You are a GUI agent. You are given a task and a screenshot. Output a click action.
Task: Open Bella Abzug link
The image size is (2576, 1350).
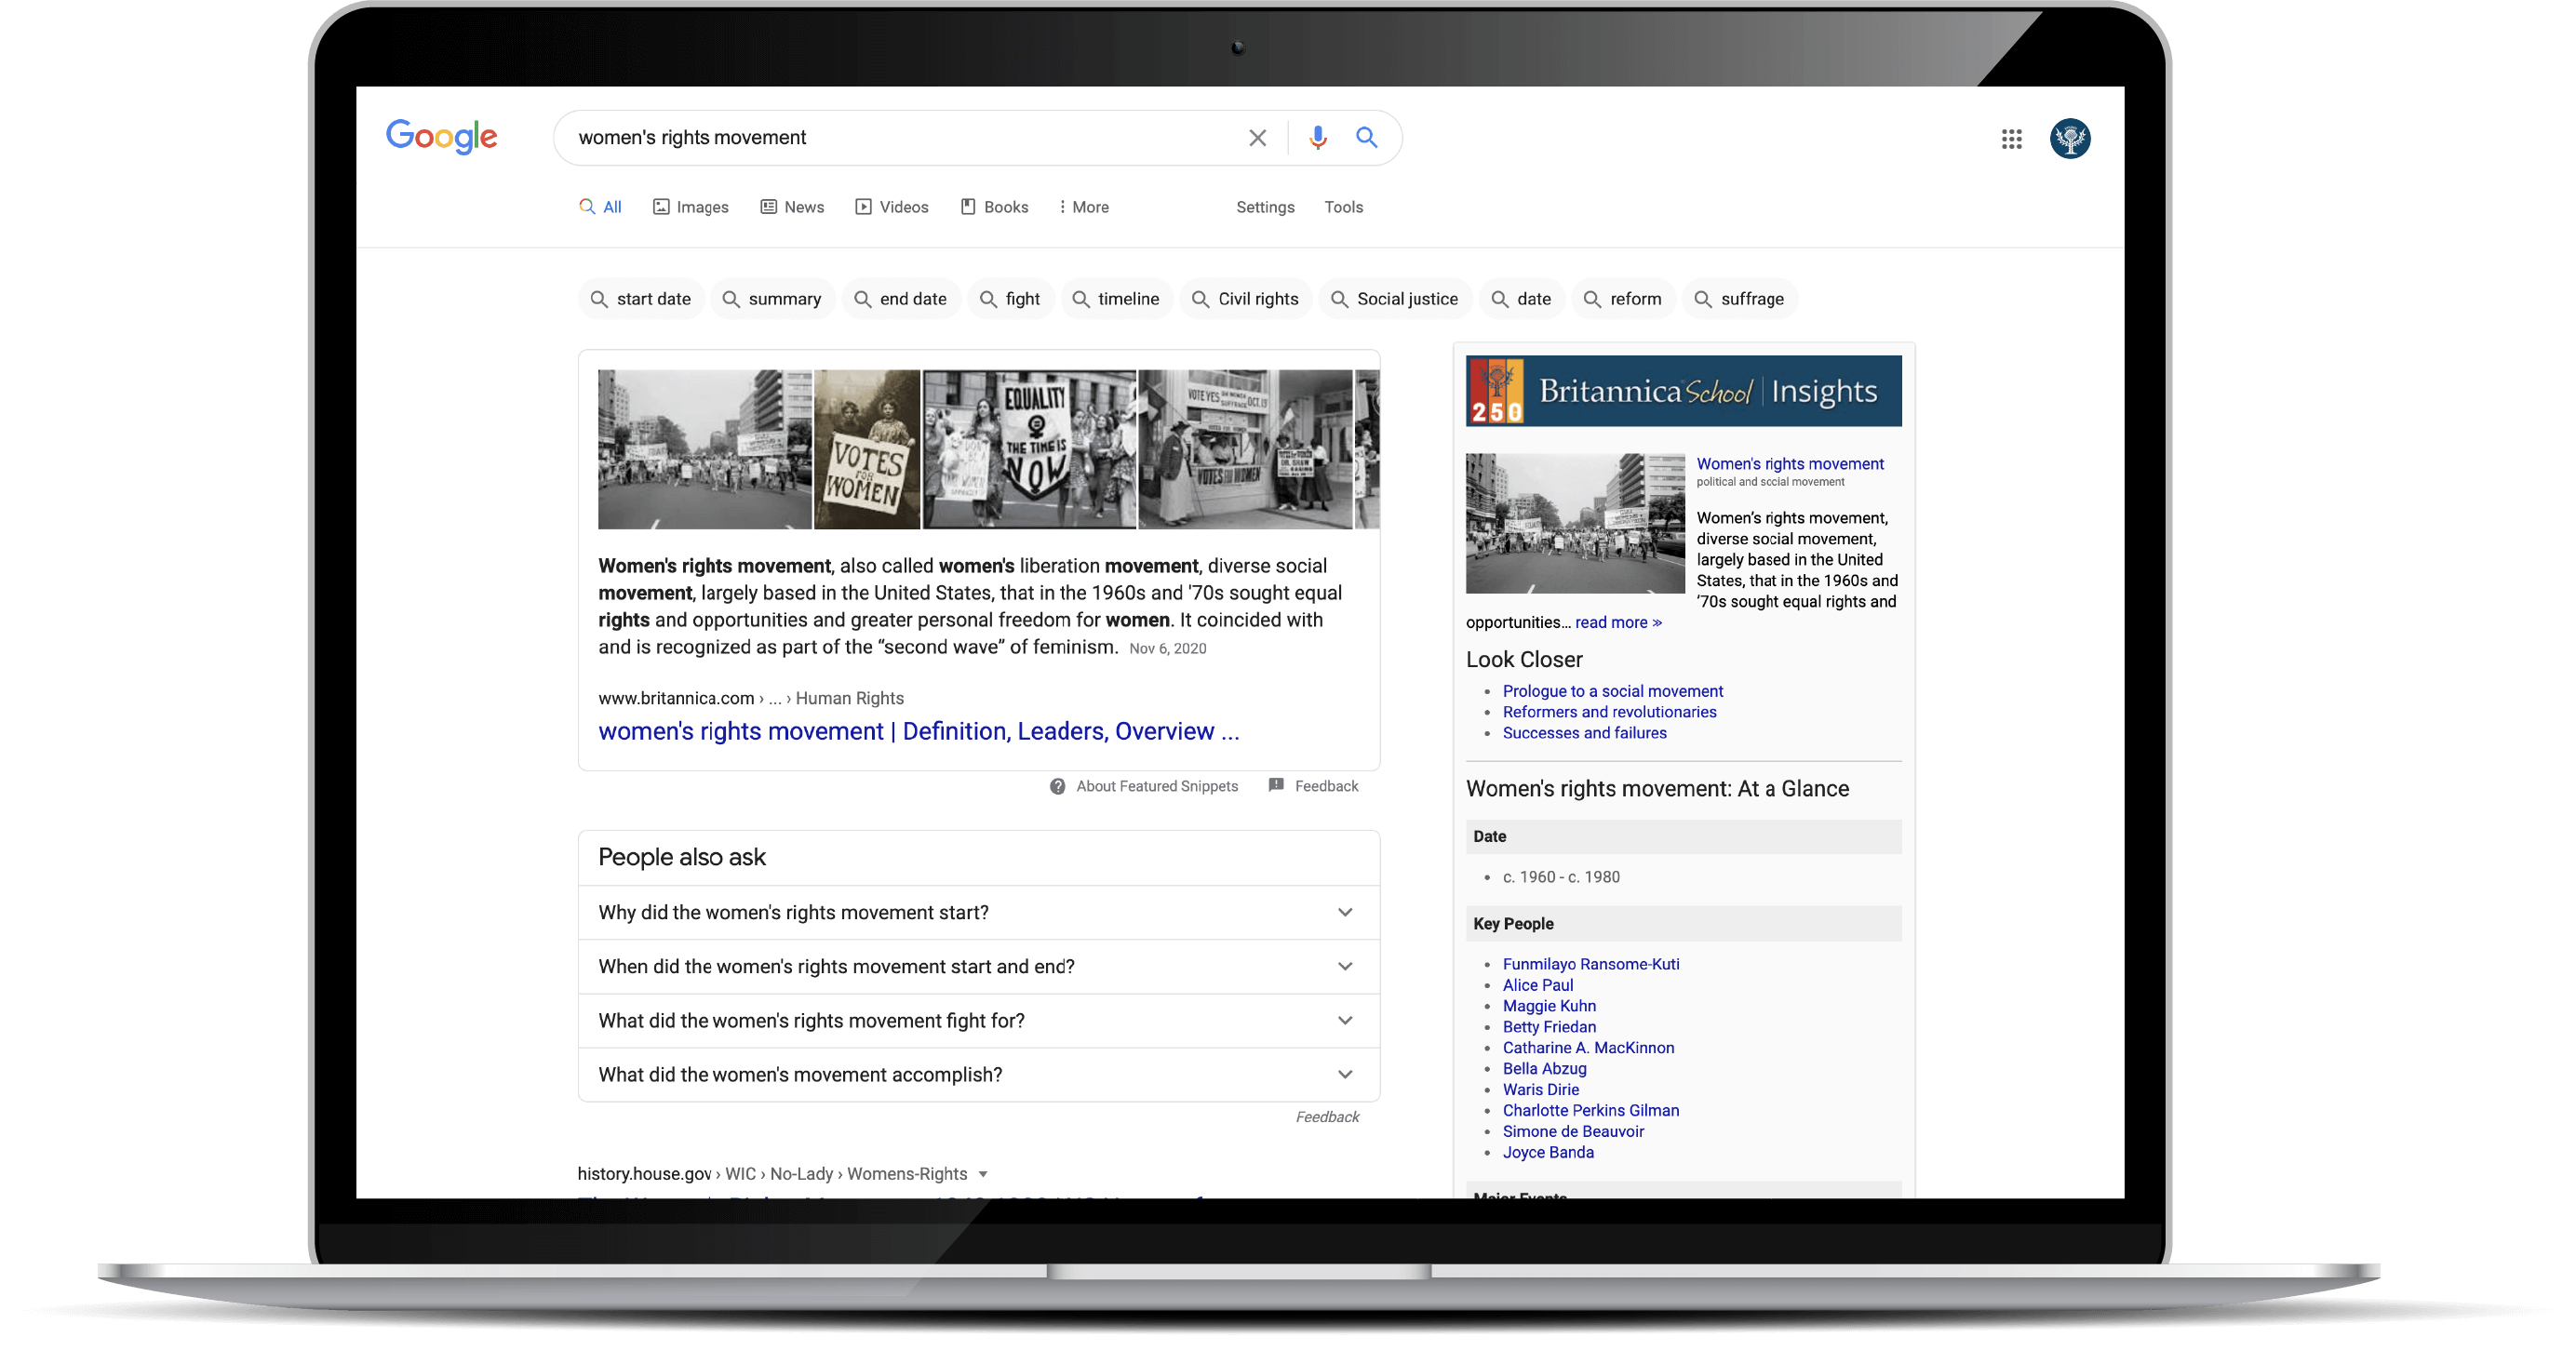pyautogui.click(x=1544, y=1069)
